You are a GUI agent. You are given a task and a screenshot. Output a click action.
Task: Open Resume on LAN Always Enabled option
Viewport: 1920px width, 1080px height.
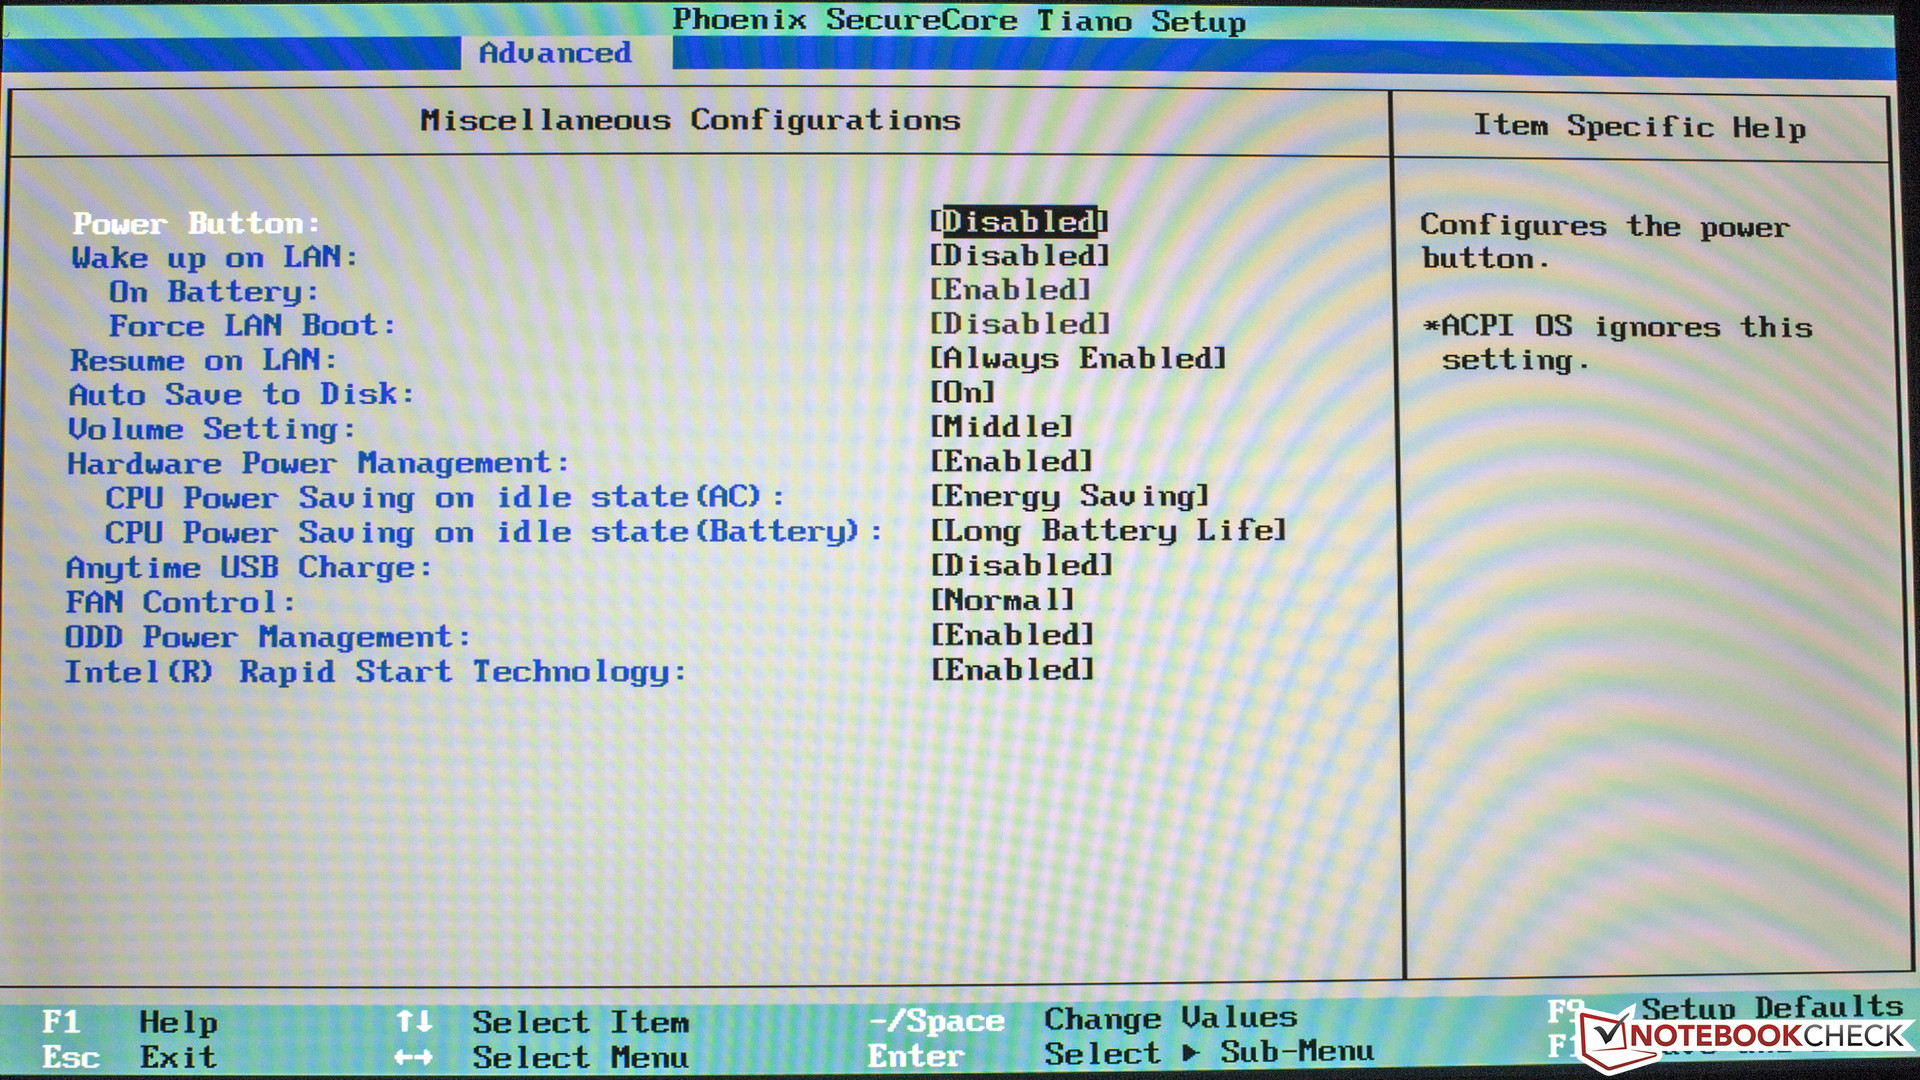pos(1077,358)
